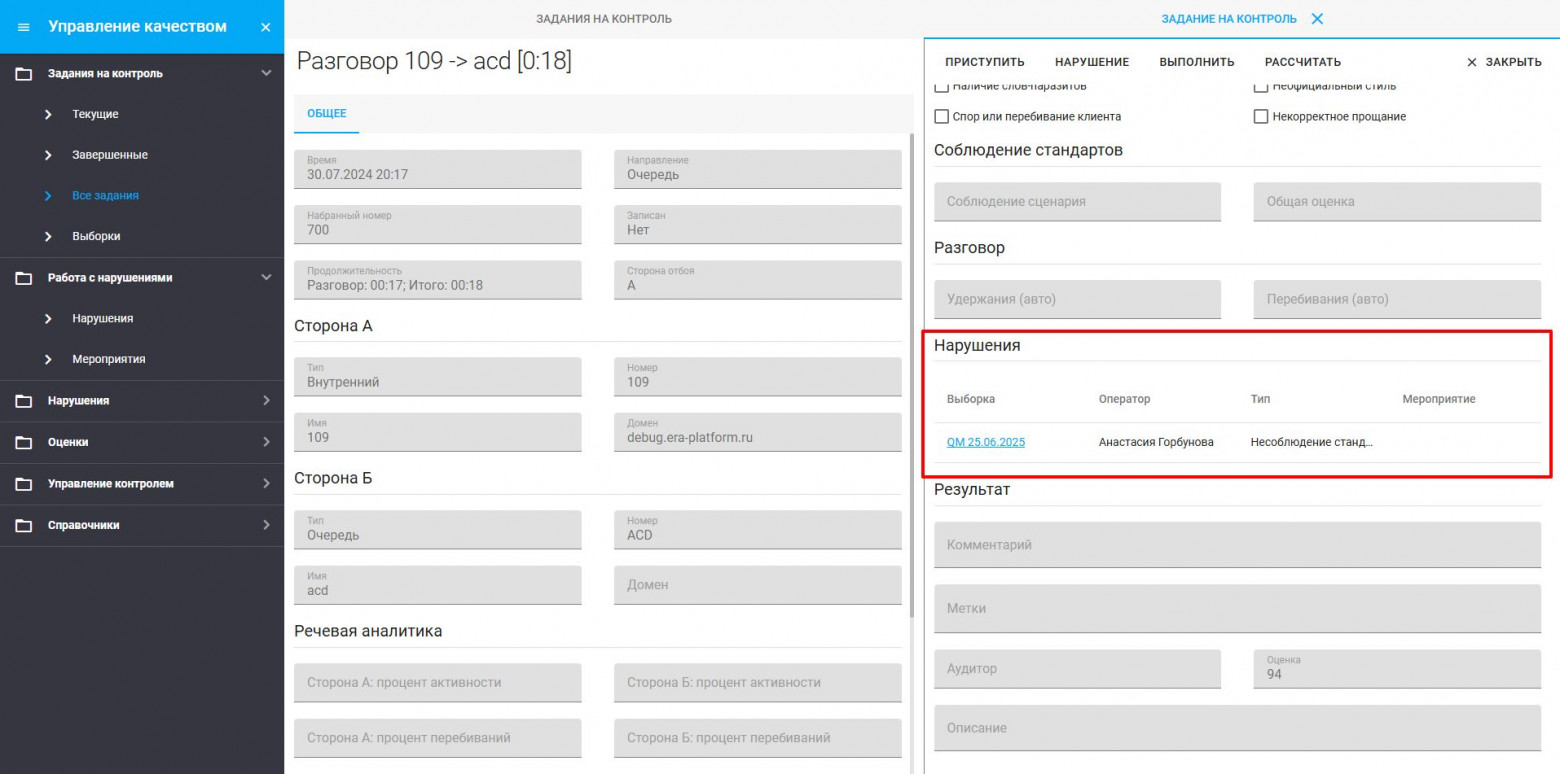Click the folder icon next to Справочники
The image size is (1560, 774).
(23, 525)
